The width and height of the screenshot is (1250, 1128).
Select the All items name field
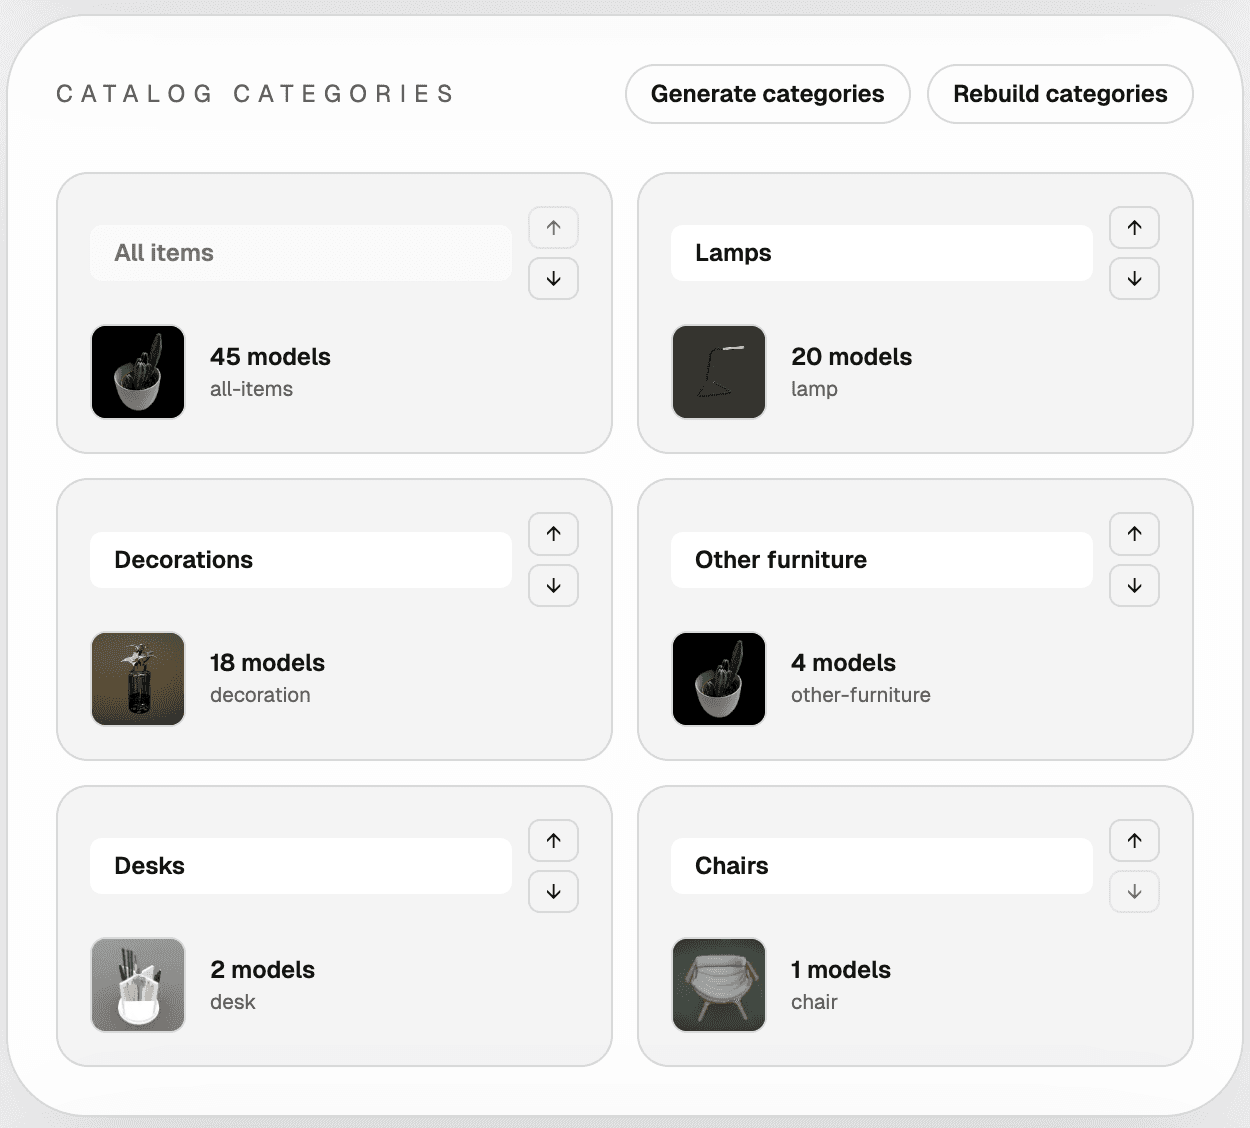pos(300,253)
